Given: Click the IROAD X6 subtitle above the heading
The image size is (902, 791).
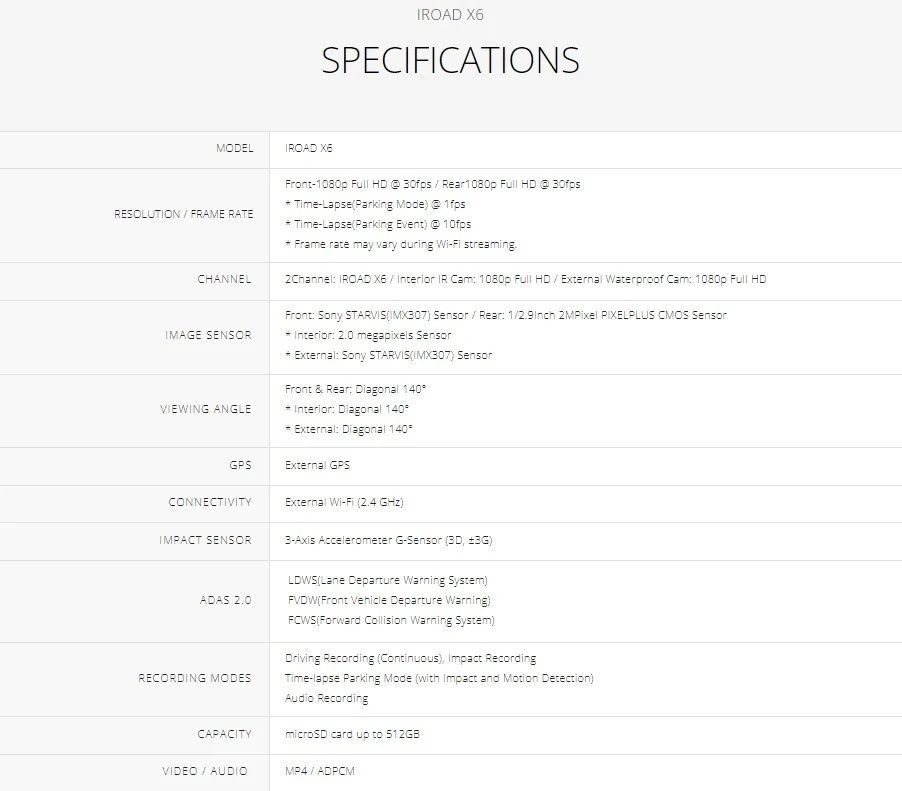Looking at the screenshot, I should click(x=450, y=15).
